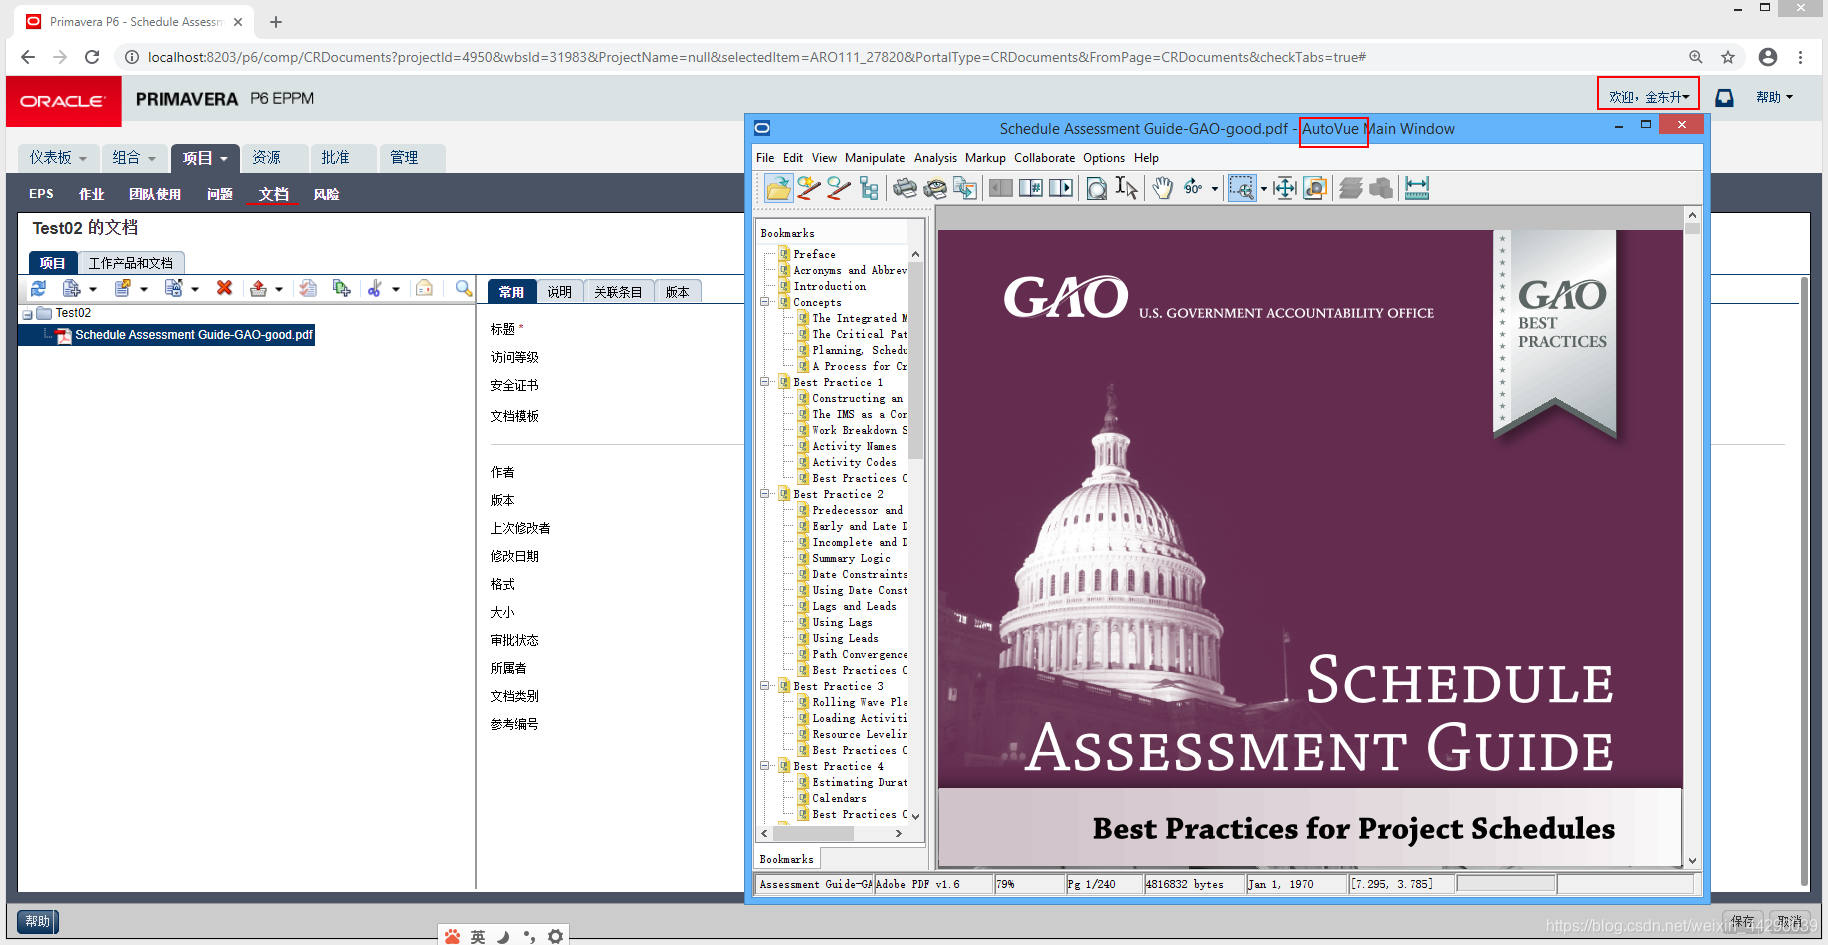
Task: Click the Print icon in AutoVue toolbar
Action: (905, 188)
